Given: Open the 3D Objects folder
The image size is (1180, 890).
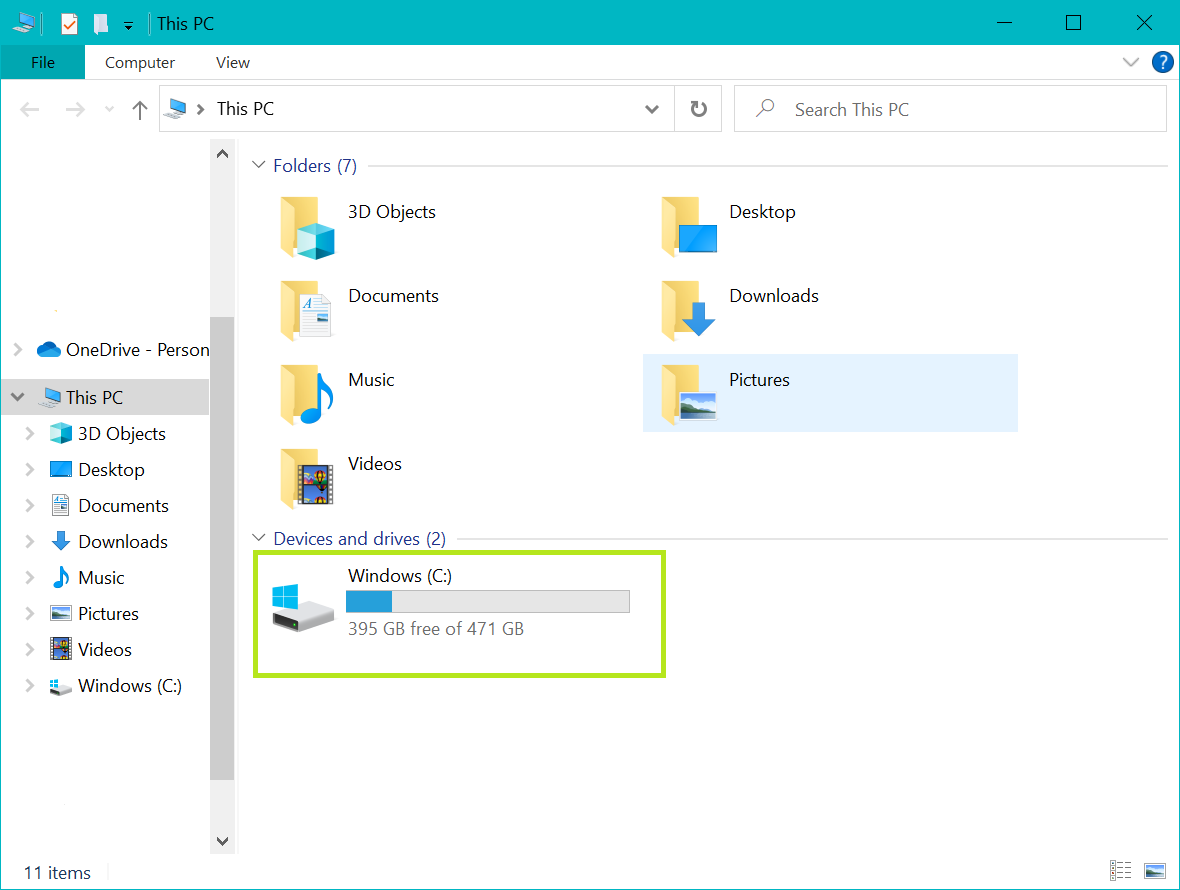Looking at the screenshot, I should [x=391, y=212].
